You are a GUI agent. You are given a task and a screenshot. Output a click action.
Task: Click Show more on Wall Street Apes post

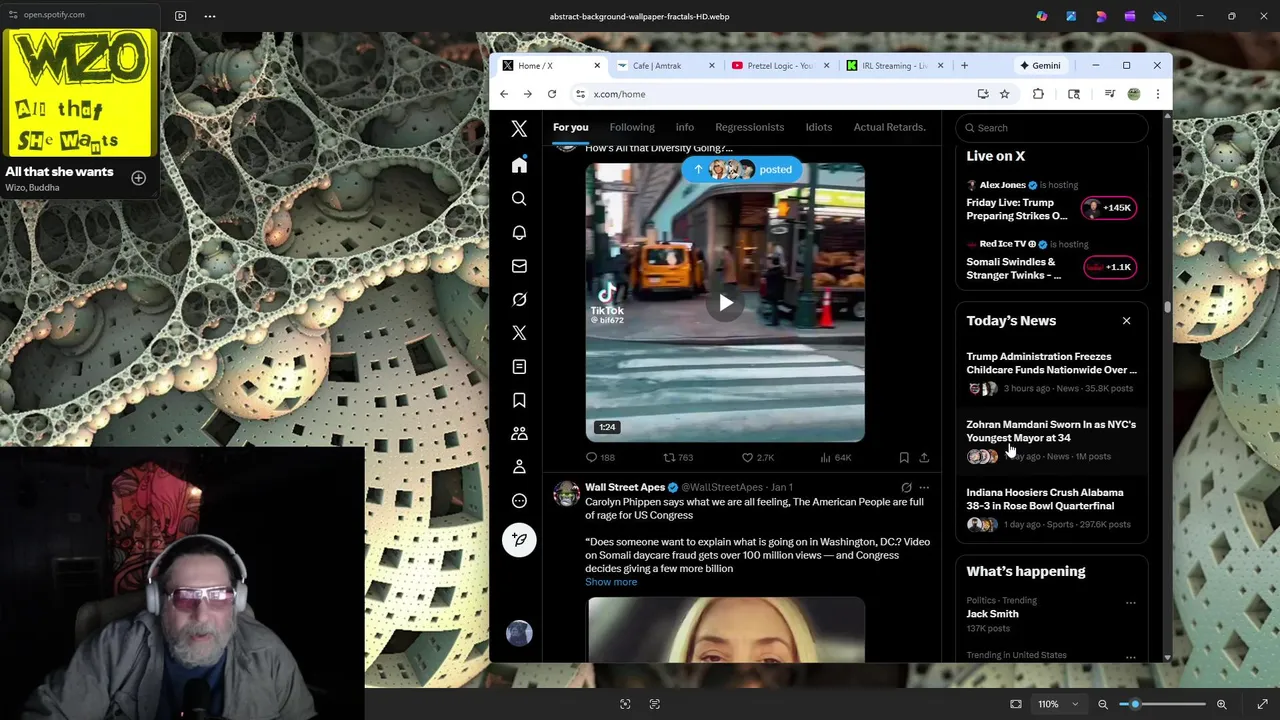pos(611,582)
